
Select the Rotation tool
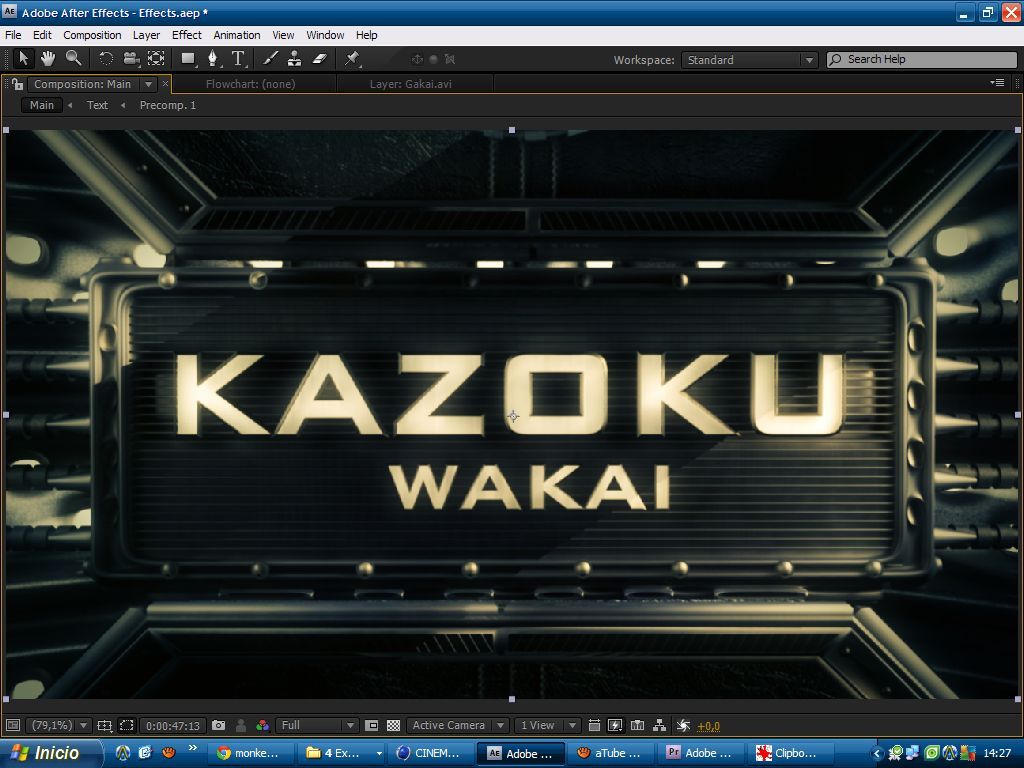[106, 59]
